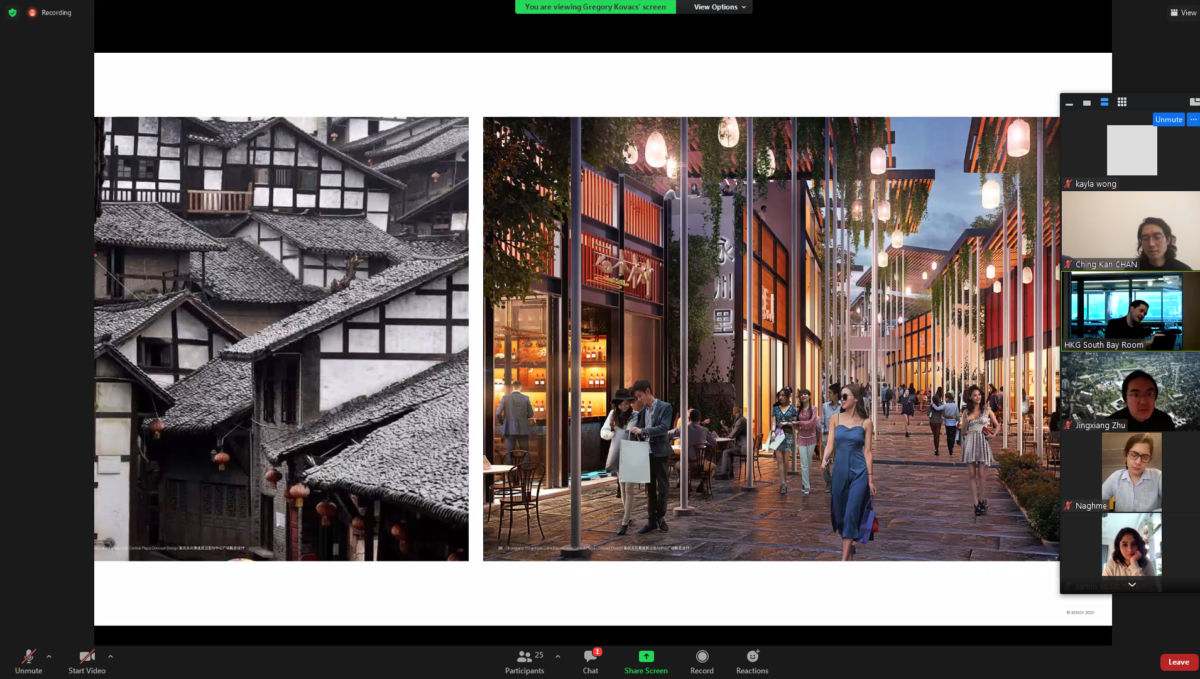Toggle Start Video camera button
Screen dimensions: 1200x679
tap(87, 658)
